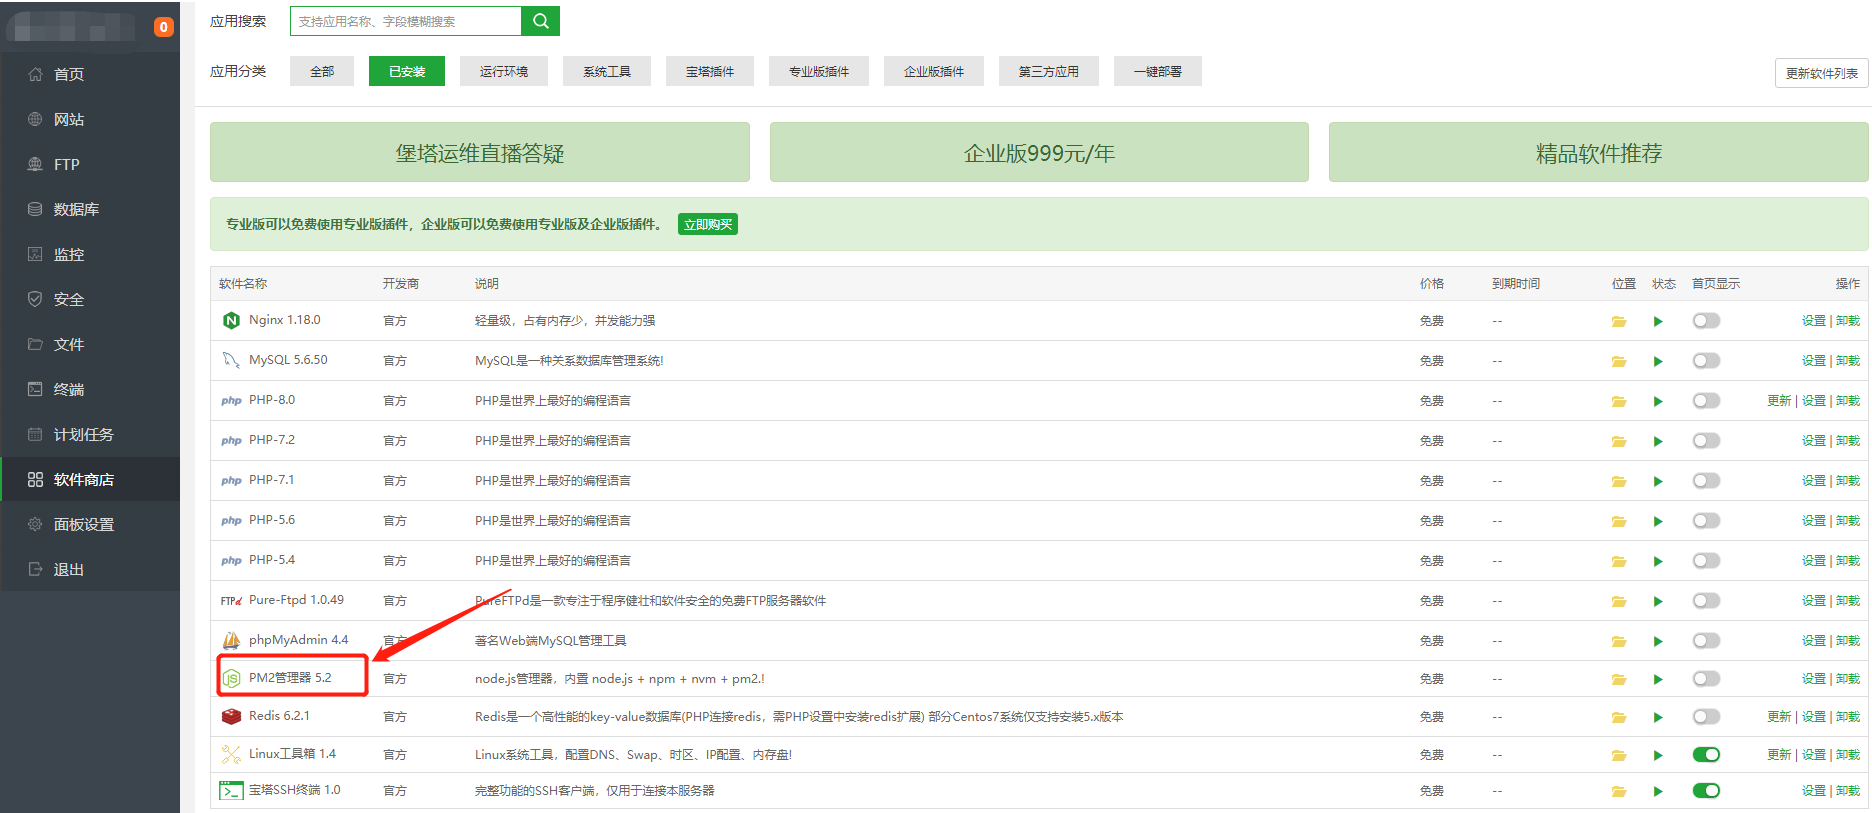
Task: Click 设置 link for Nginx 1.18.0
Action: coord(1814,321)
